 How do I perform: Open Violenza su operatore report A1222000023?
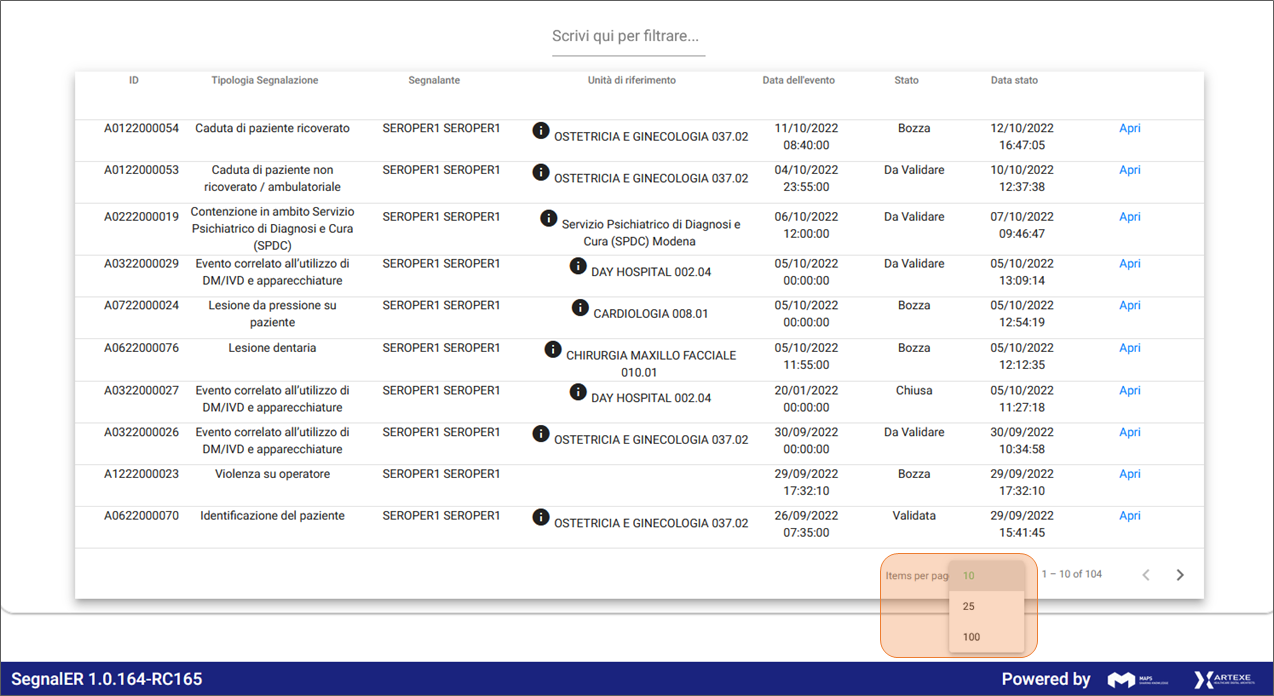click(1129, 474)
